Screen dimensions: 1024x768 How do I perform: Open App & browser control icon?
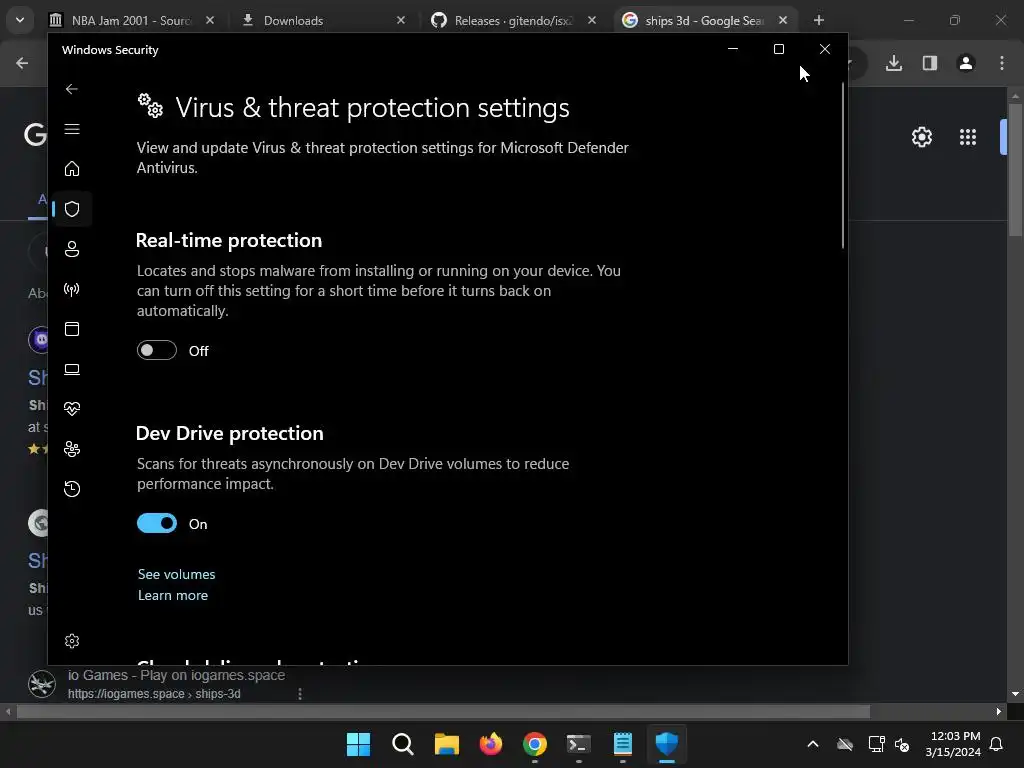(72, 329)
